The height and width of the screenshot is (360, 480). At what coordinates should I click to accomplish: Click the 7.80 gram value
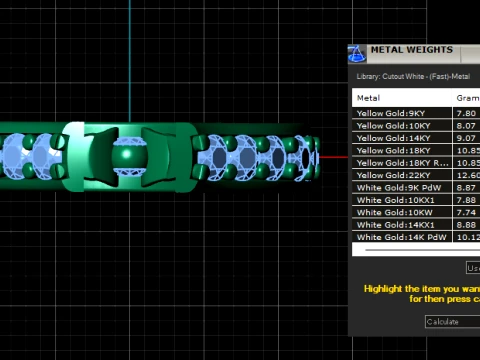tap(466, 113)
